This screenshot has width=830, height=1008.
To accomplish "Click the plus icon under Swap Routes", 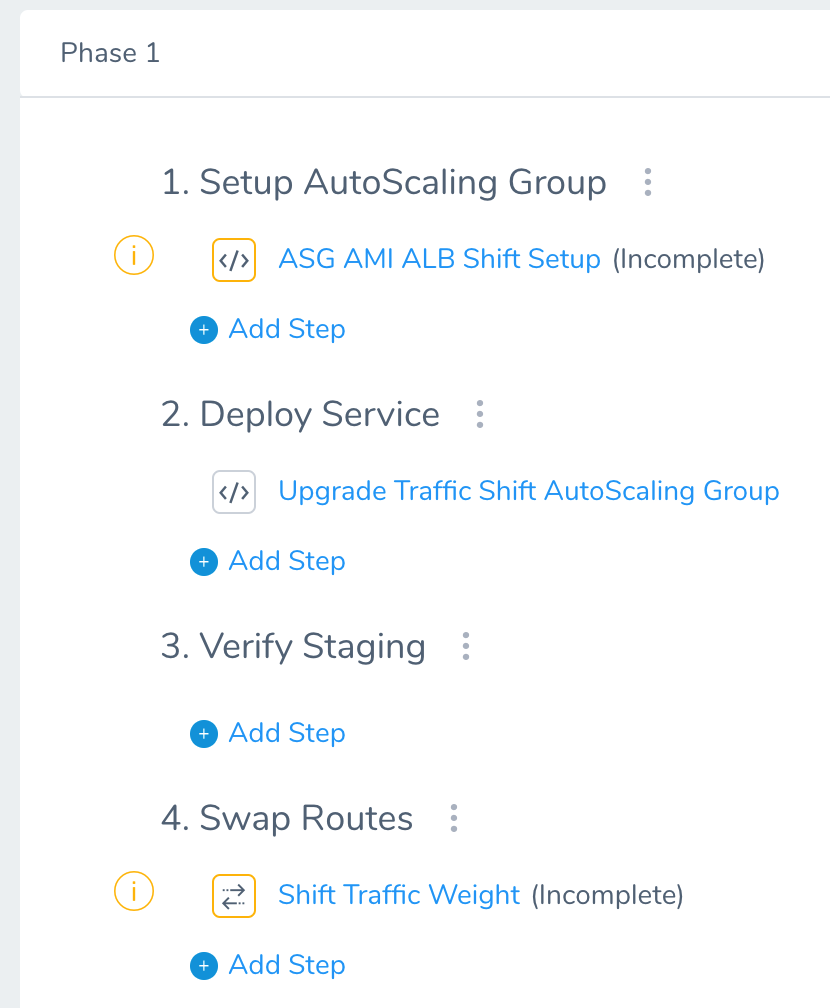I will pyautogui.click(x=204, y=966).
